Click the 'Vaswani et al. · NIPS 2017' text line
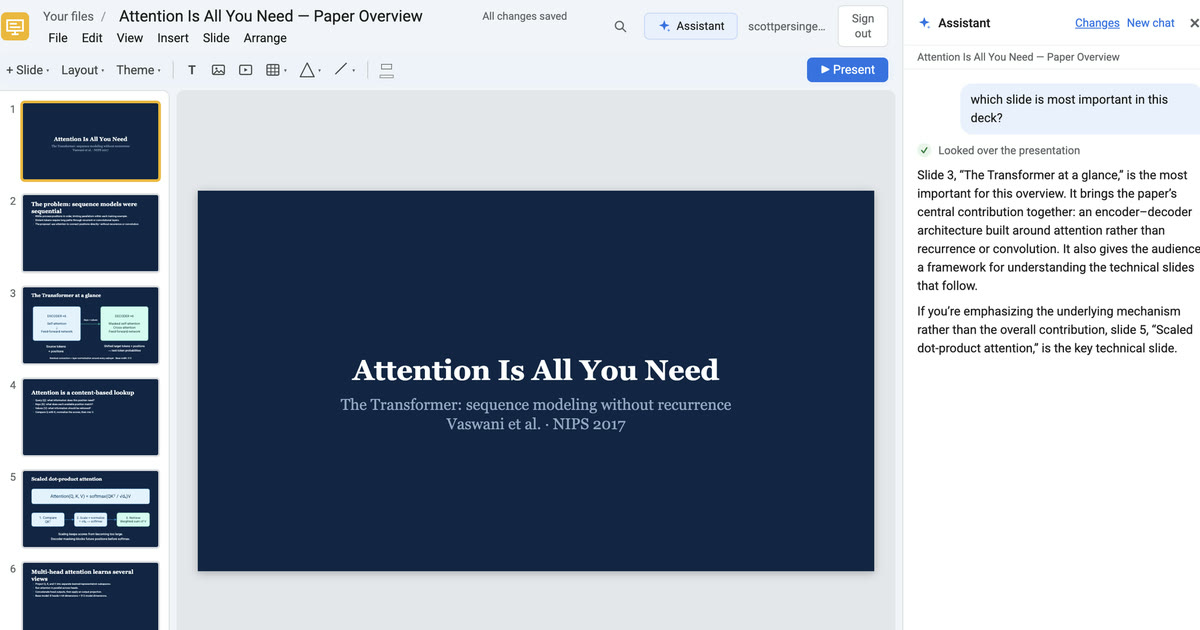 coord(535,424)
